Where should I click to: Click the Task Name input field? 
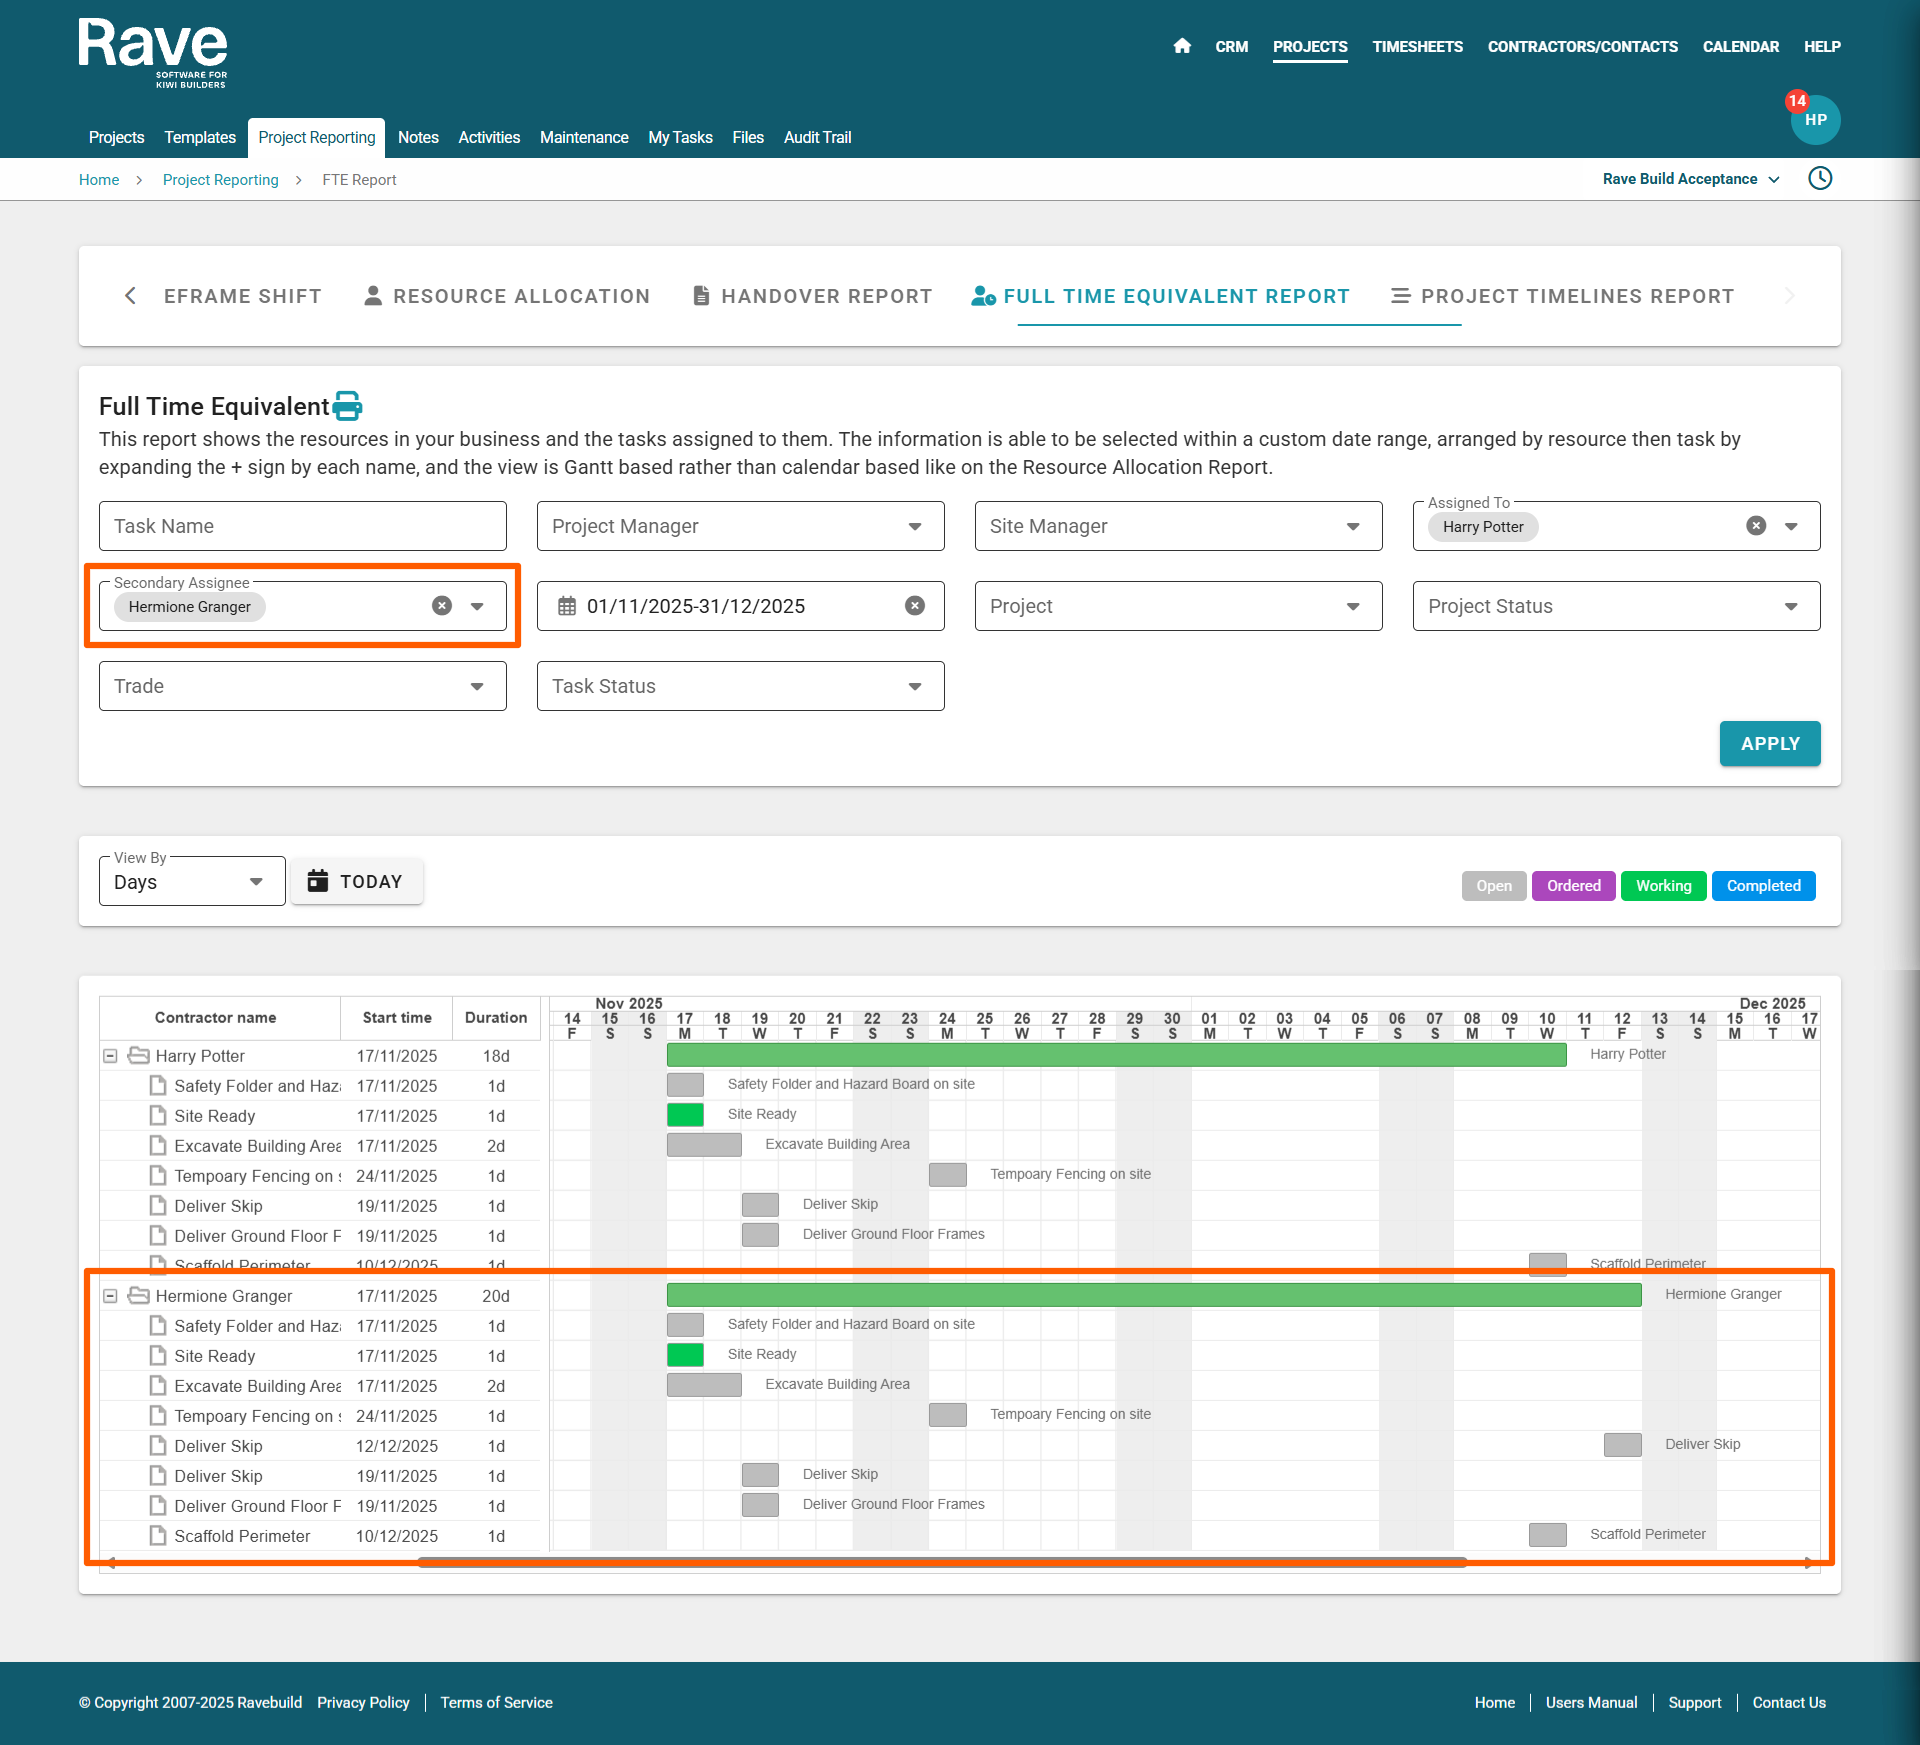coord(302,526)
